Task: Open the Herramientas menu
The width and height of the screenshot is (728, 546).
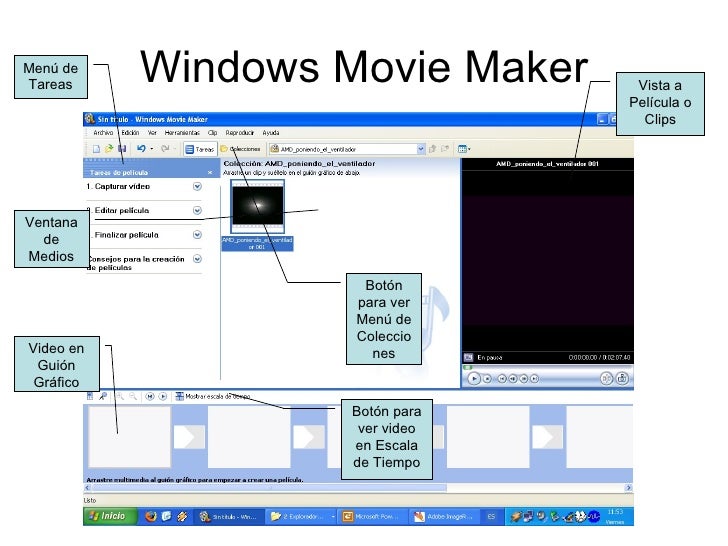Action: tap(182, 133)
